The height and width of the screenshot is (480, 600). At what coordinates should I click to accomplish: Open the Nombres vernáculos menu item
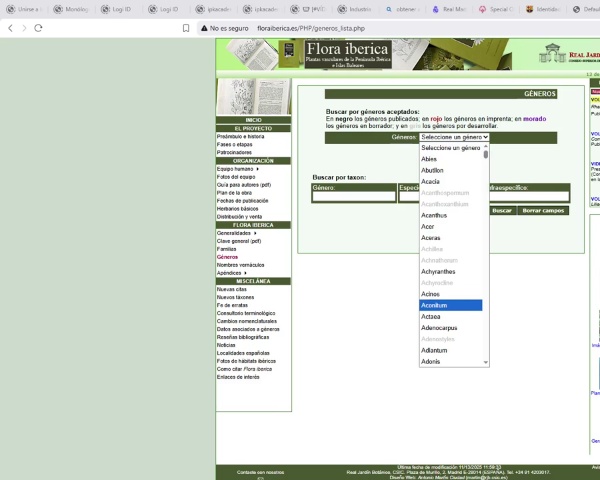240,265
